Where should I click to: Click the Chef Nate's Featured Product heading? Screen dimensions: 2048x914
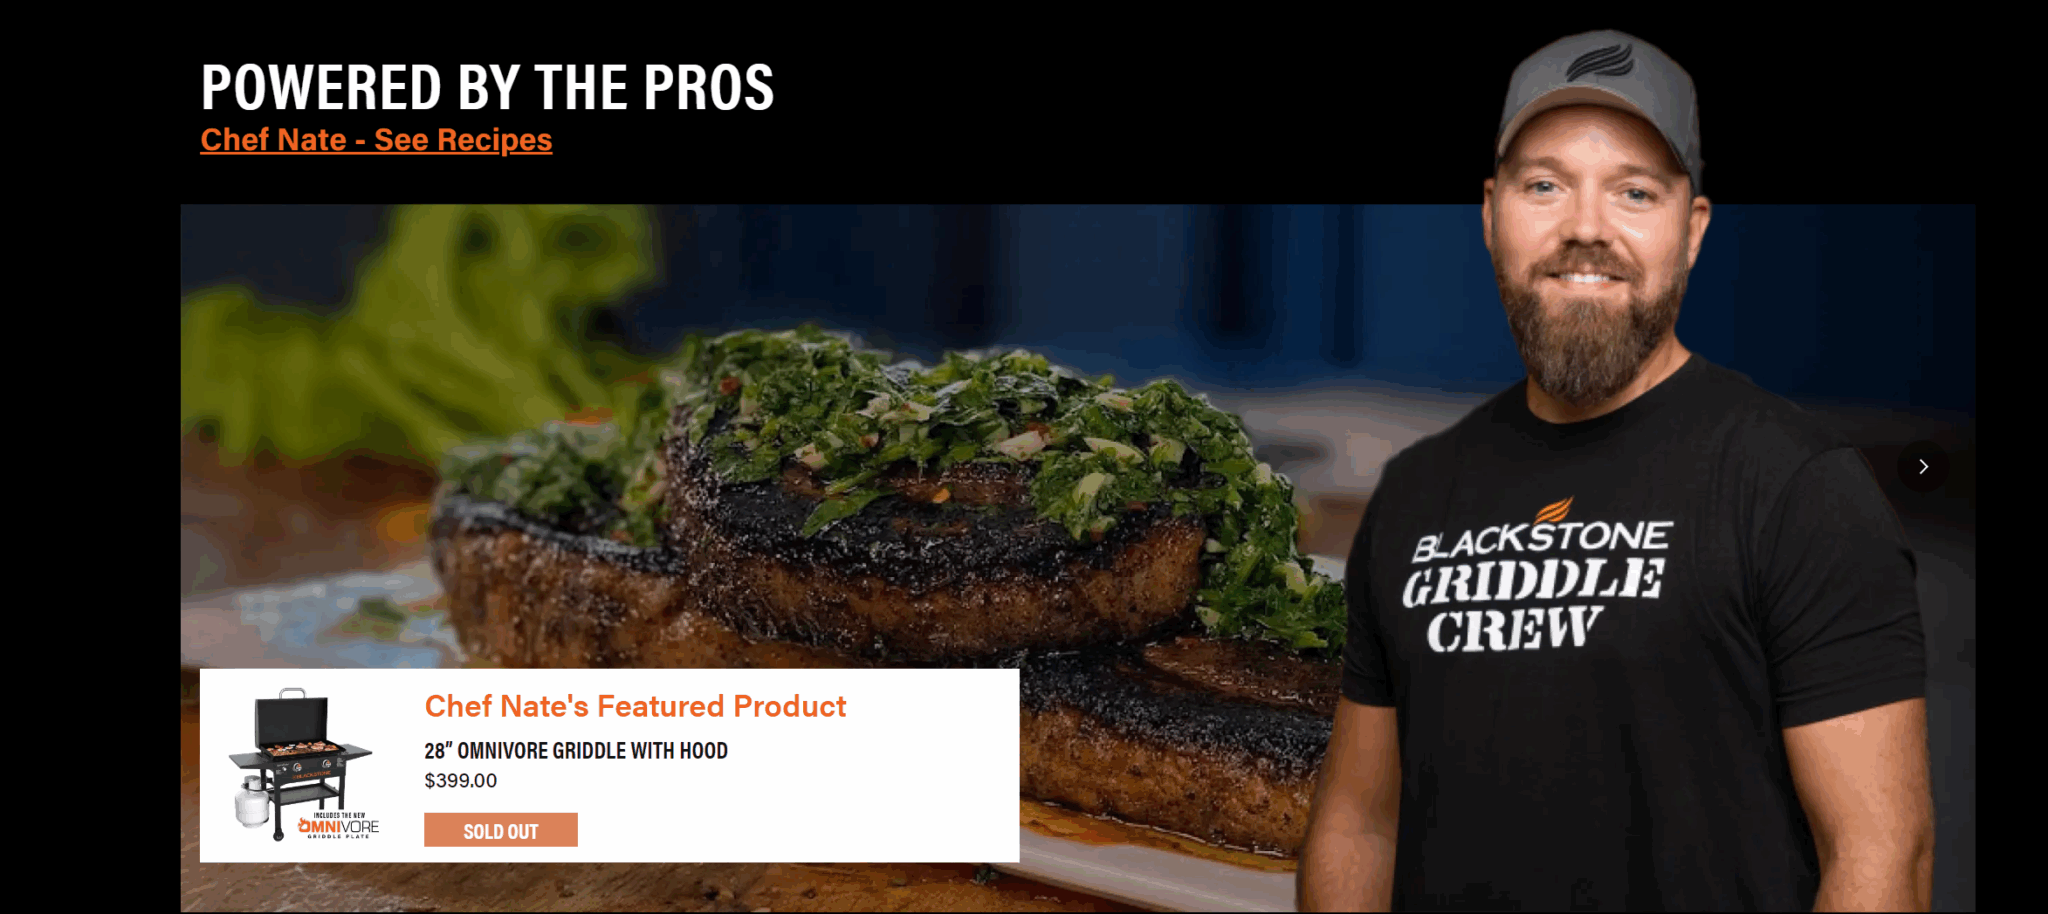click(635, 706)
